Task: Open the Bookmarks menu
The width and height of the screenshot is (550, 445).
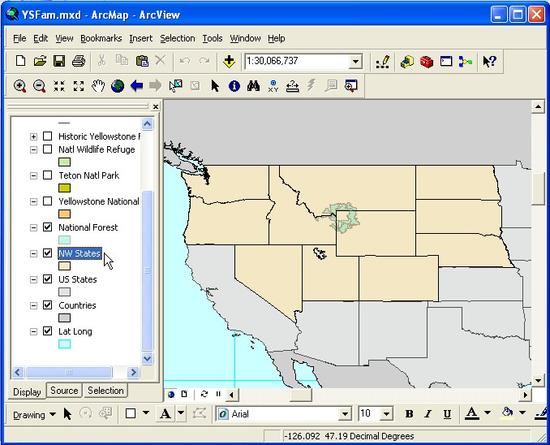Action: point(101,38)
